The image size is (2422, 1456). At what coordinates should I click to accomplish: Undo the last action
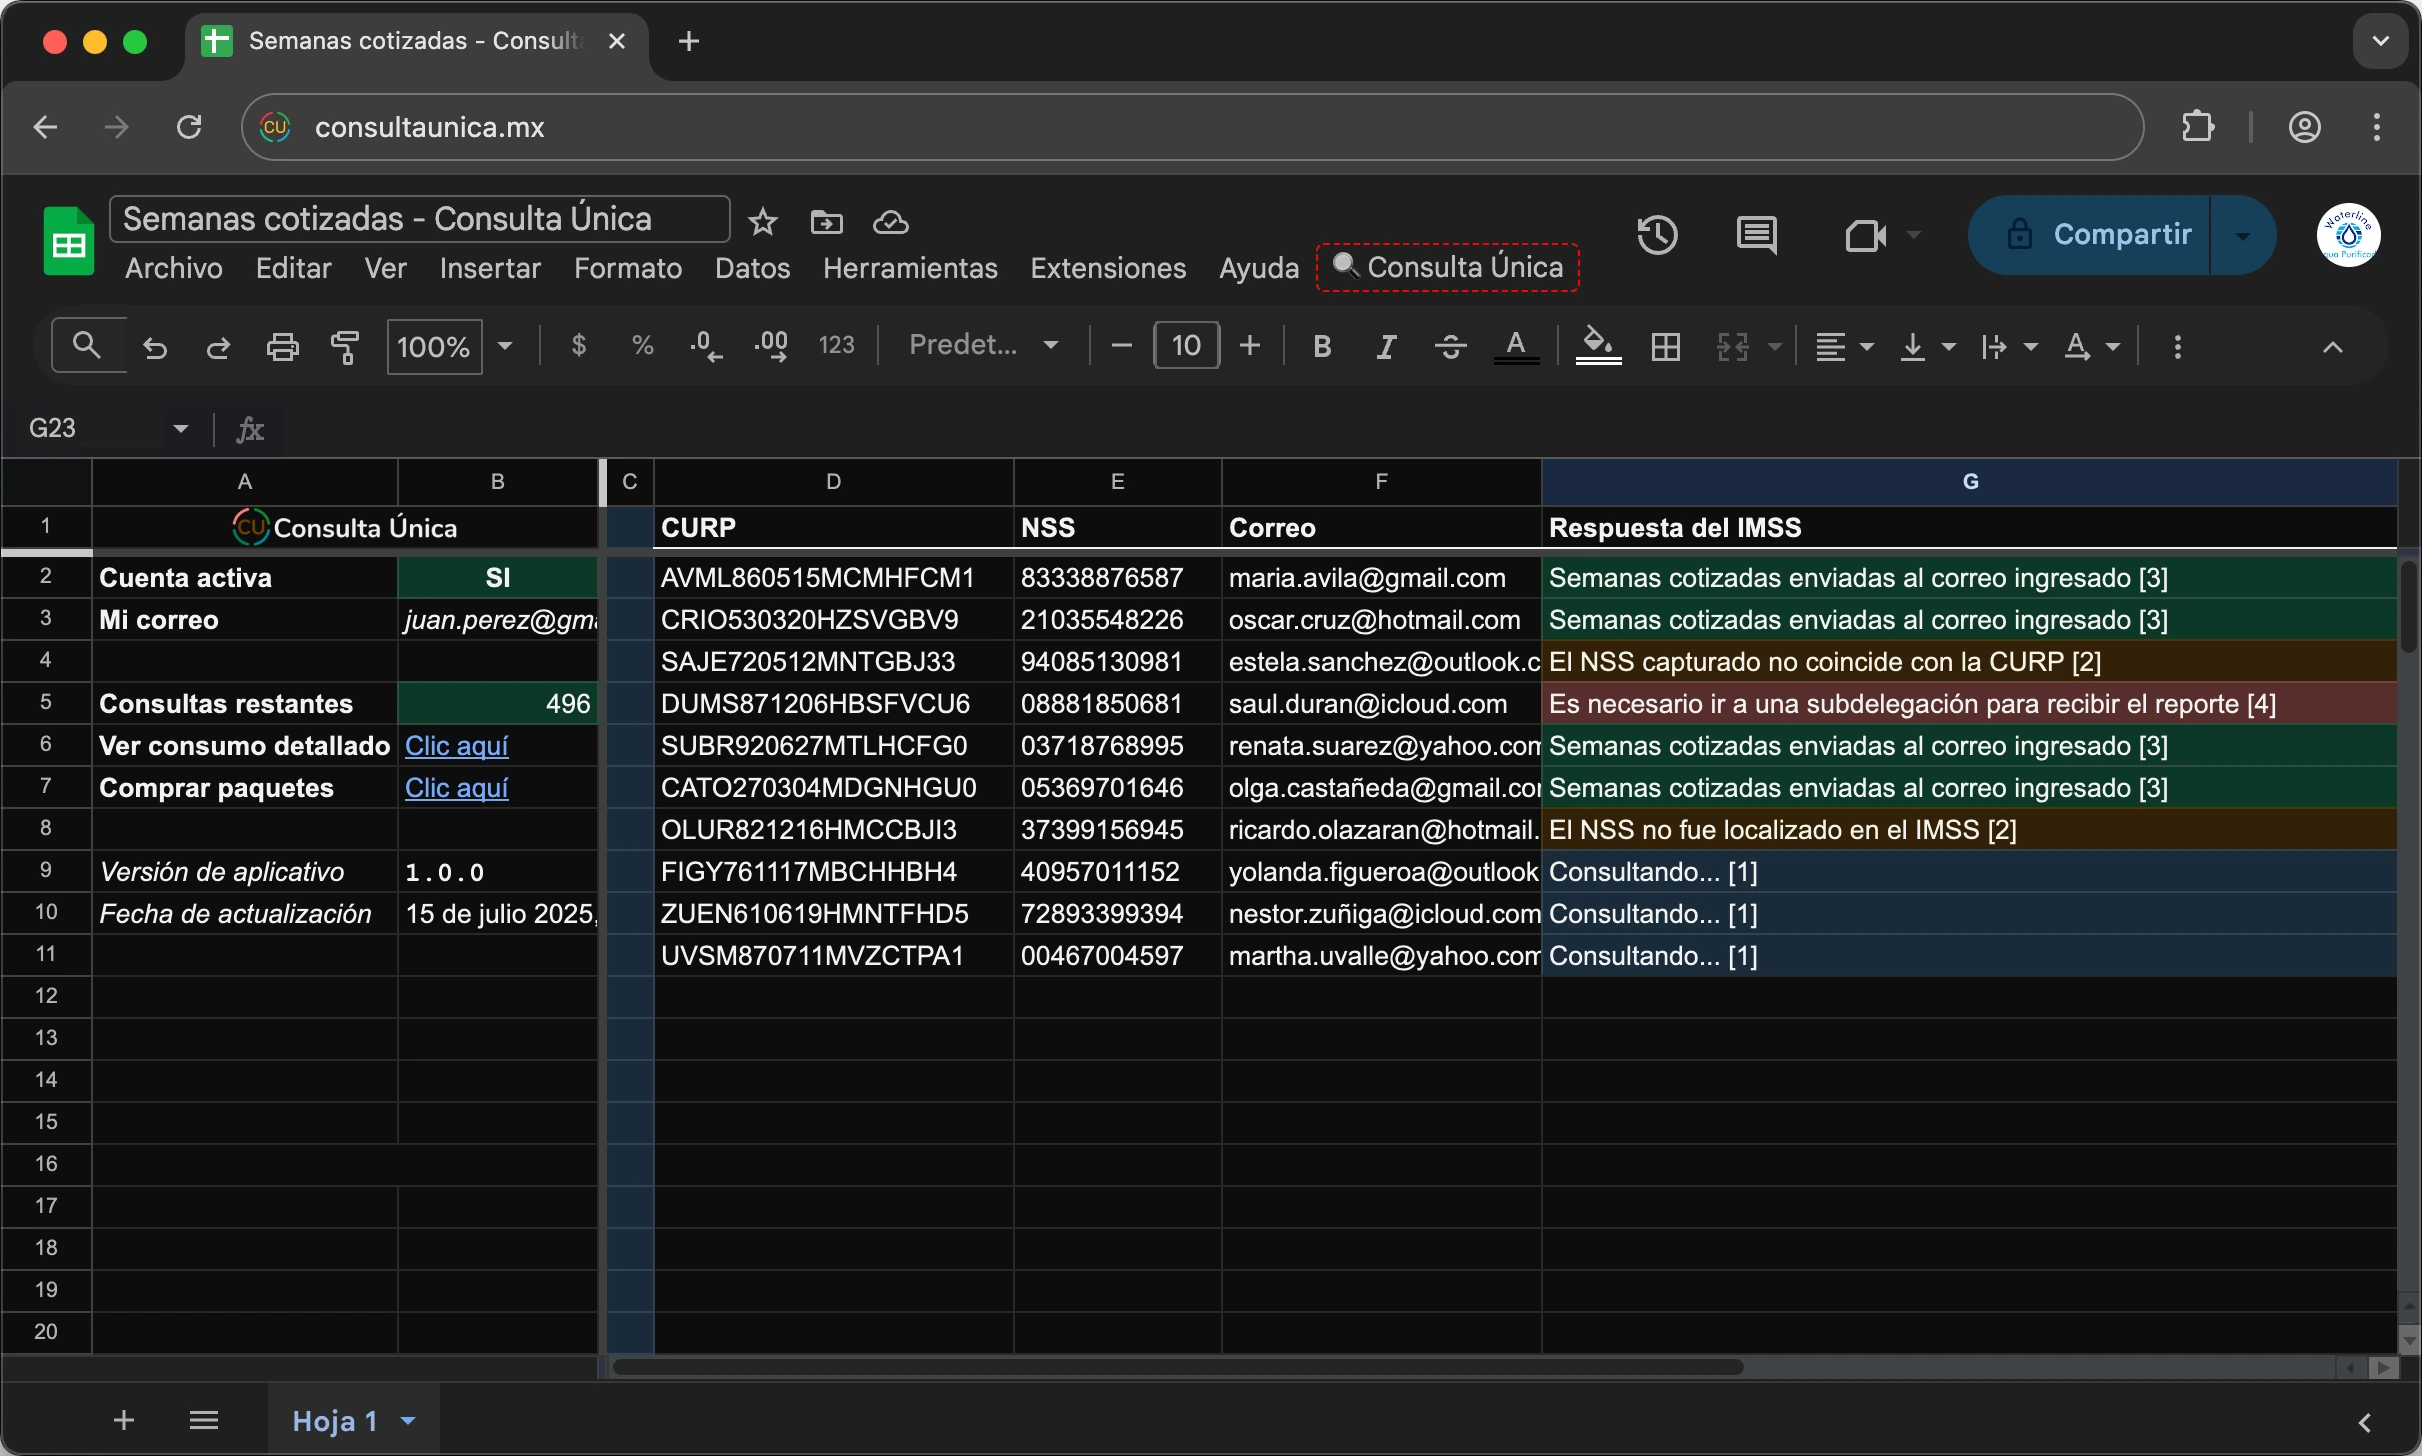pyautogui.click(x=155, y=347)
